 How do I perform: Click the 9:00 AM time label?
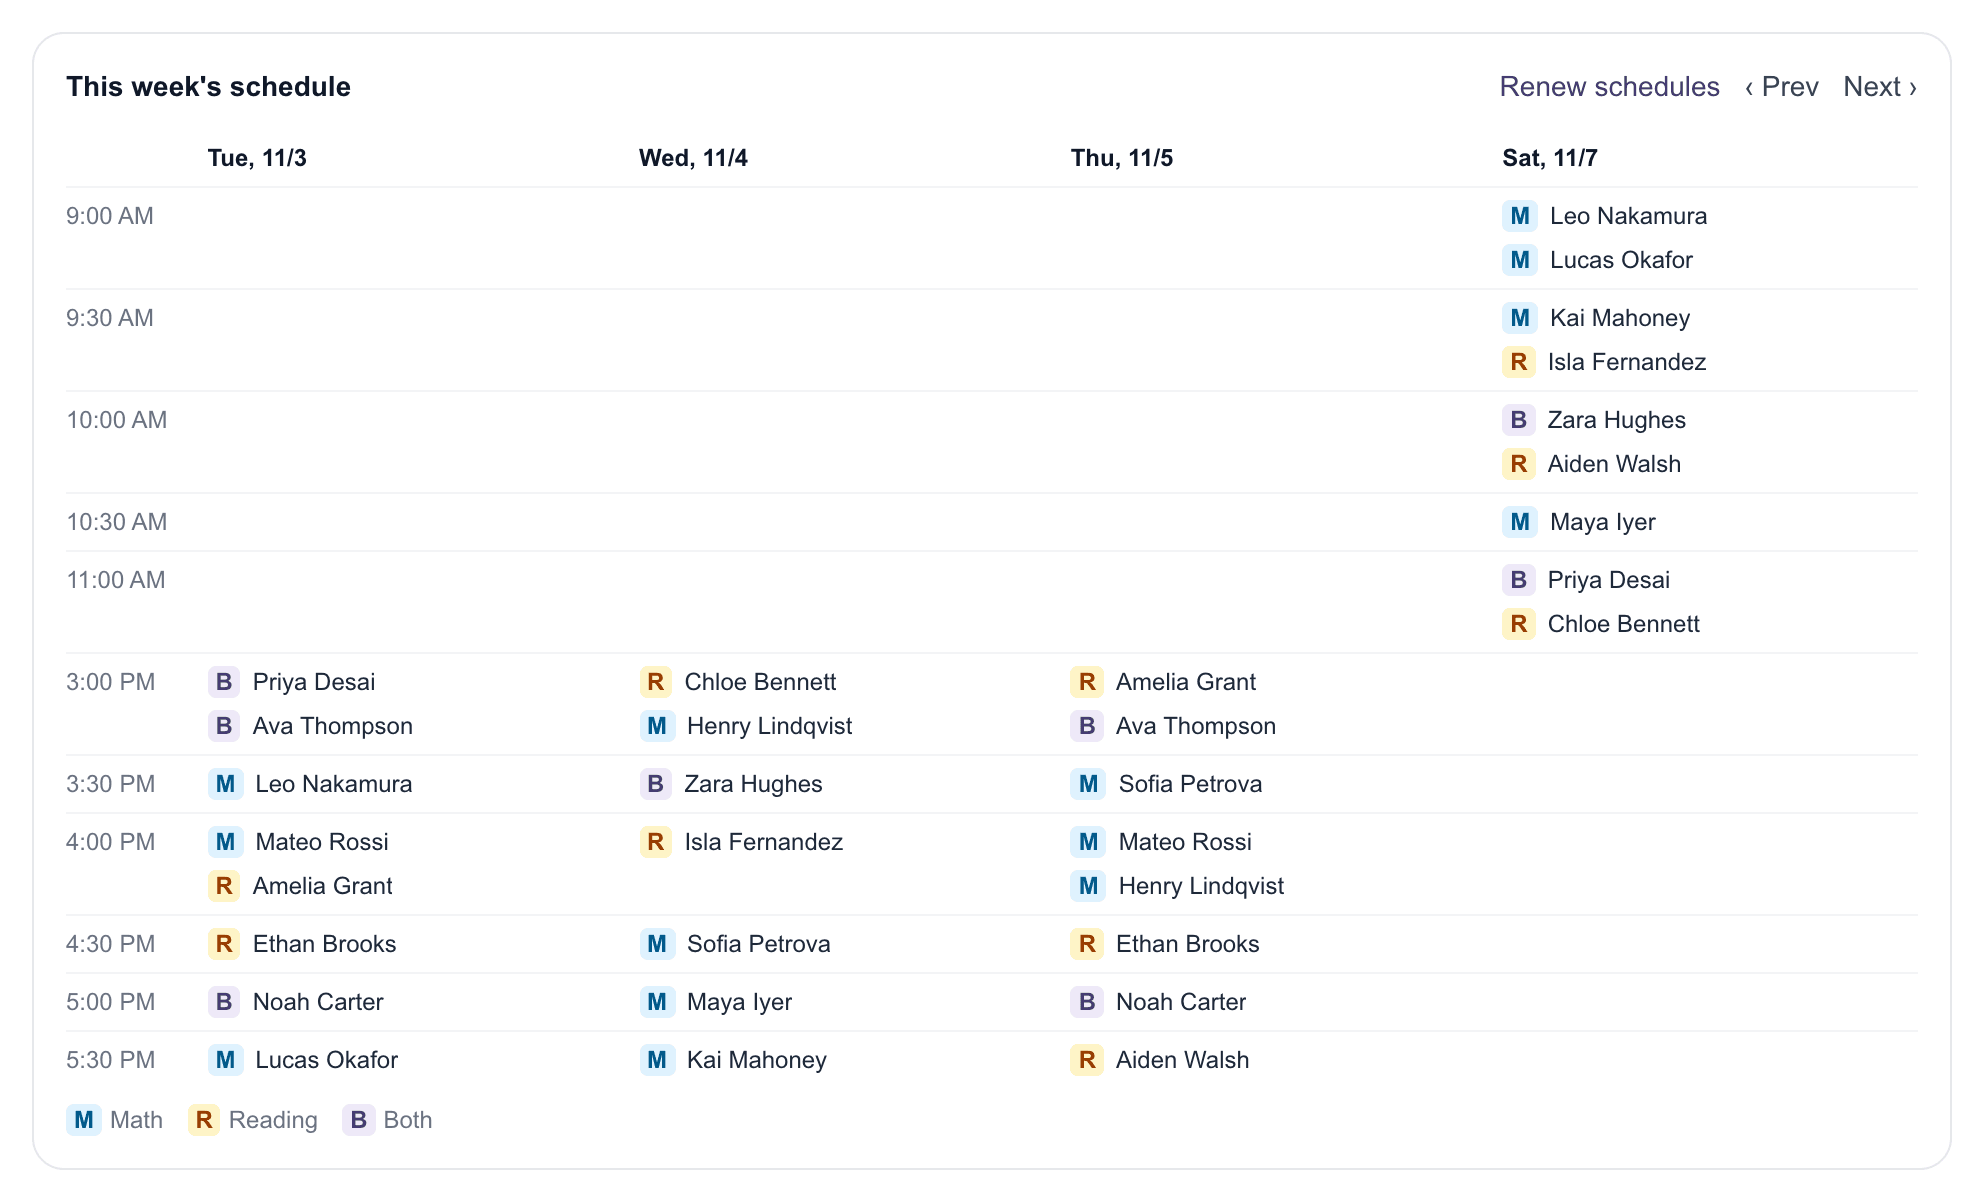tap(110, 216)
